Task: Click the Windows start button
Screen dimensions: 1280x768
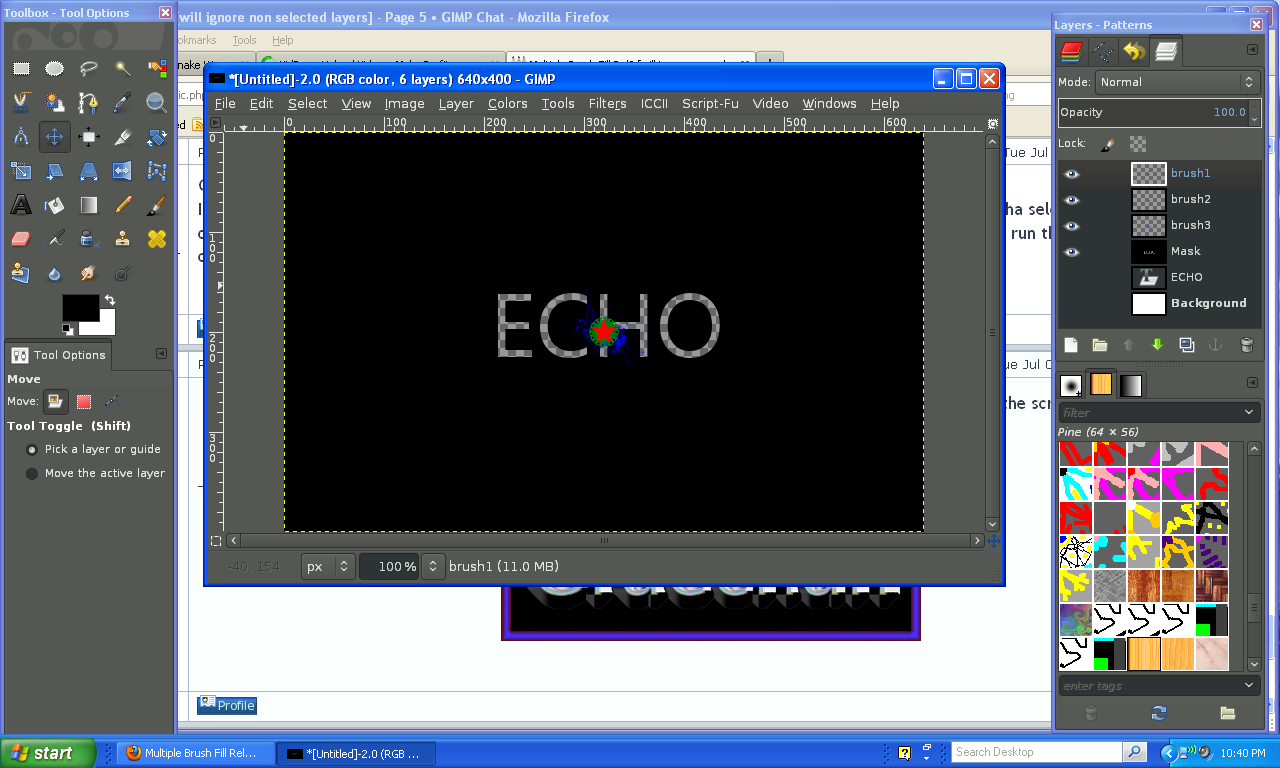Action: click(x=48, y=753)
